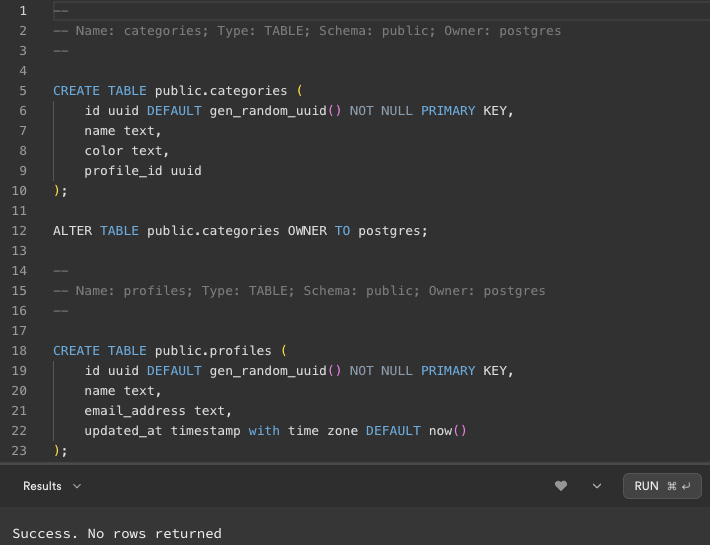Click the 'Success. No rows returned' message
Viewport: 710px width, 545px height.
[117, 533]
